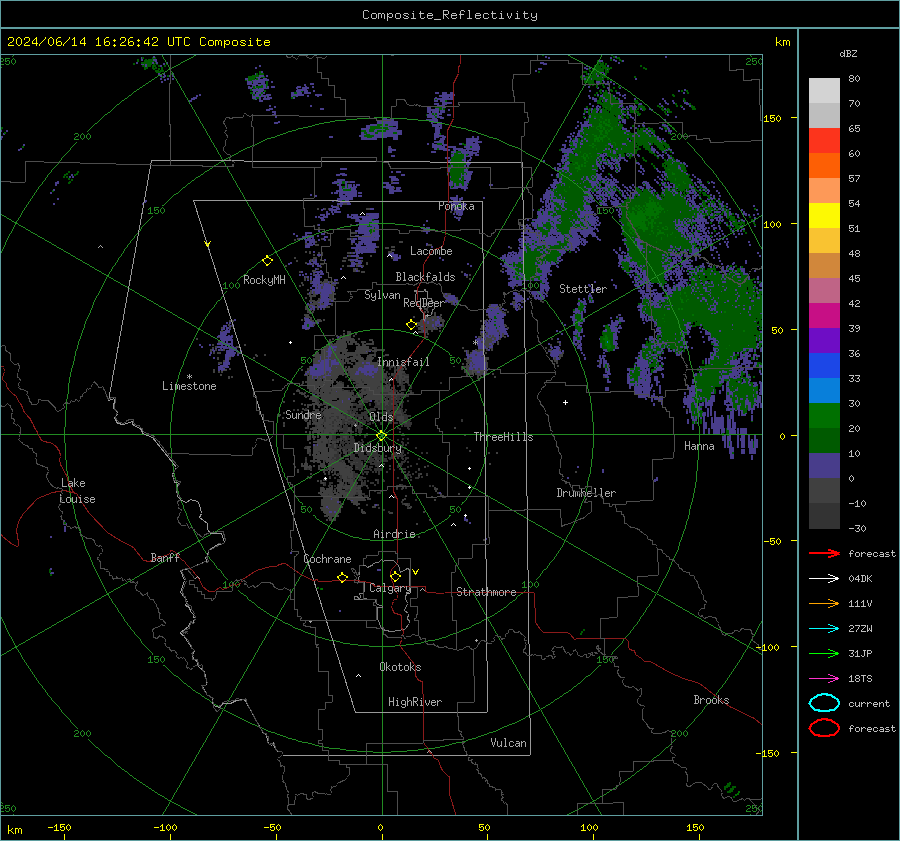Click the cyan current ellipse legend icon

pos(824,703)
